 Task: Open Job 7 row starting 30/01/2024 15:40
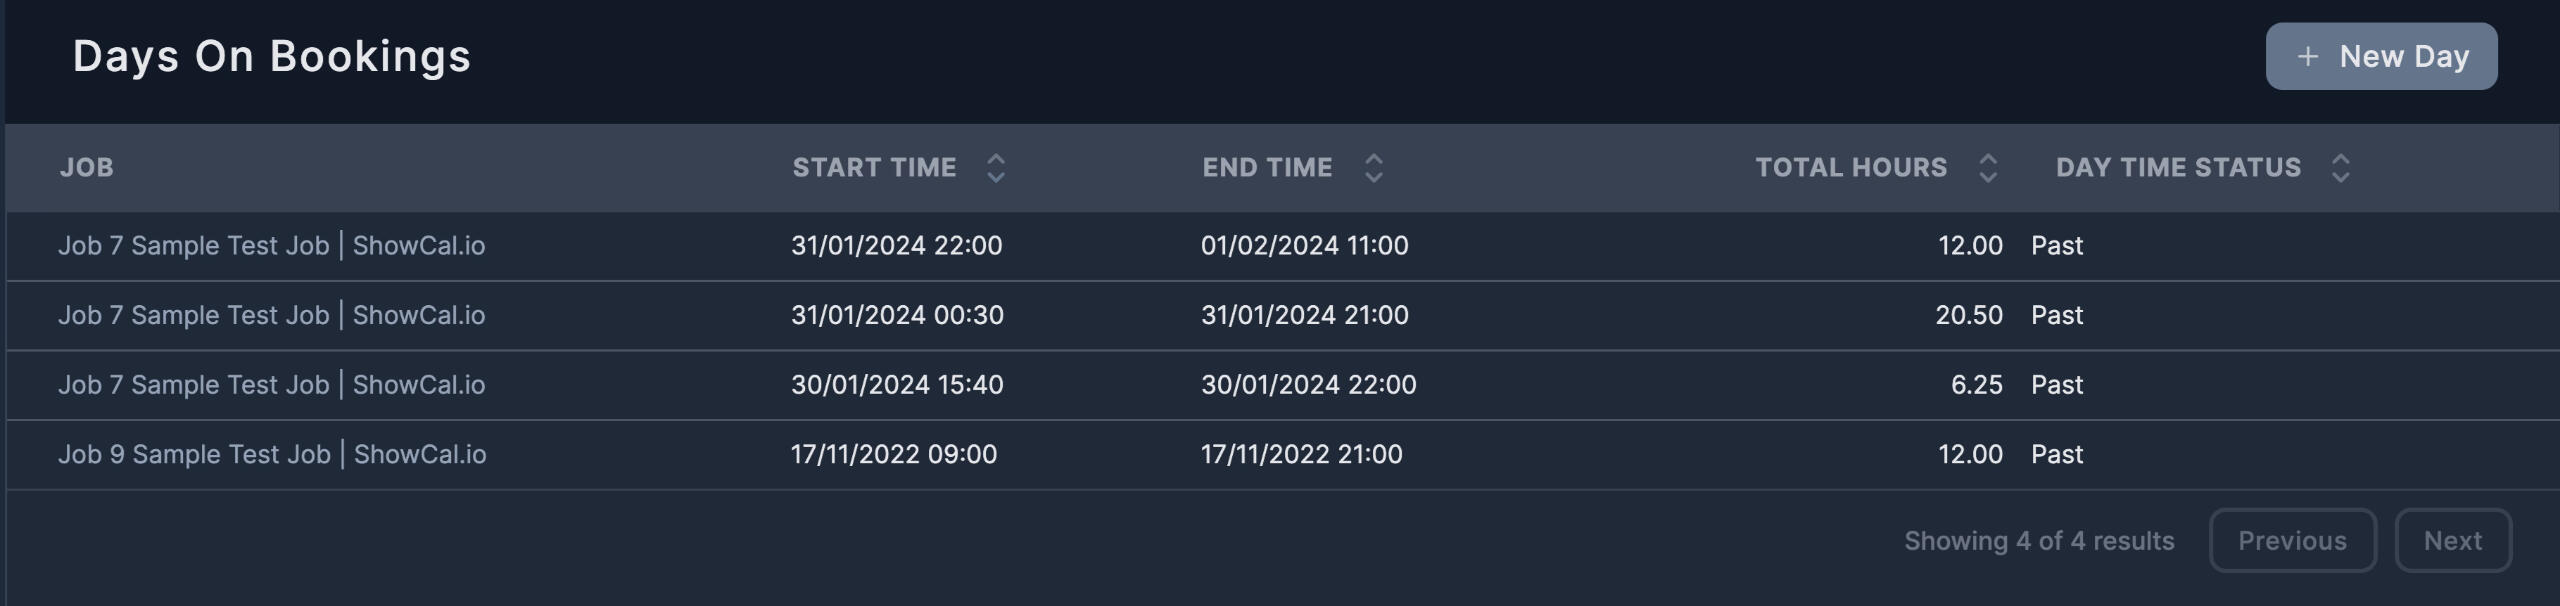point(271,385)
